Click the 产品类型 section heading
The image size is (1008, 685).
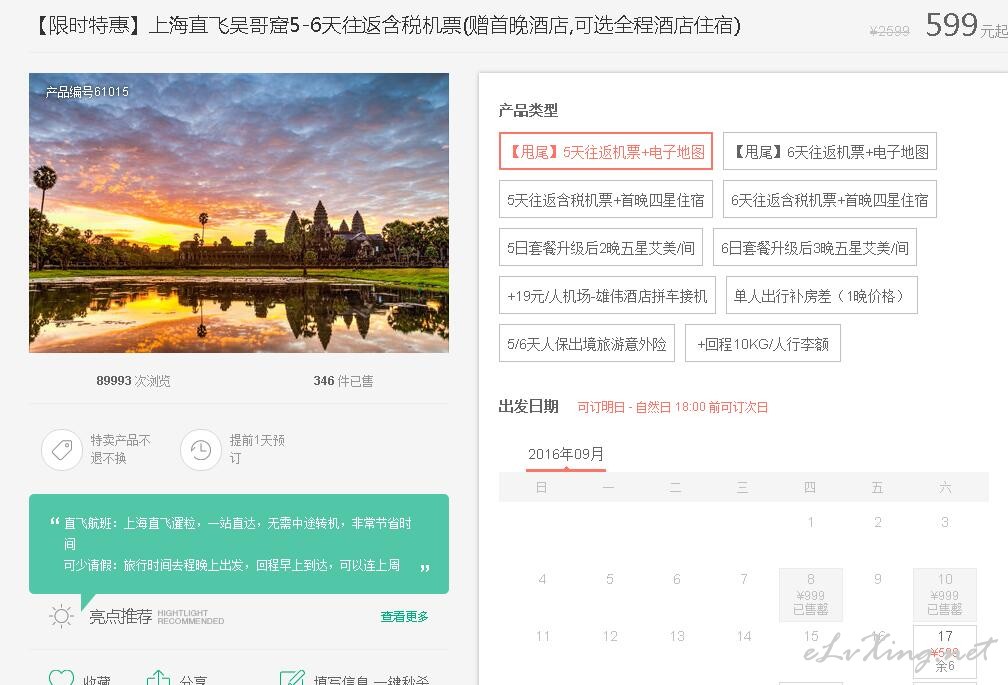click(528, 111)
